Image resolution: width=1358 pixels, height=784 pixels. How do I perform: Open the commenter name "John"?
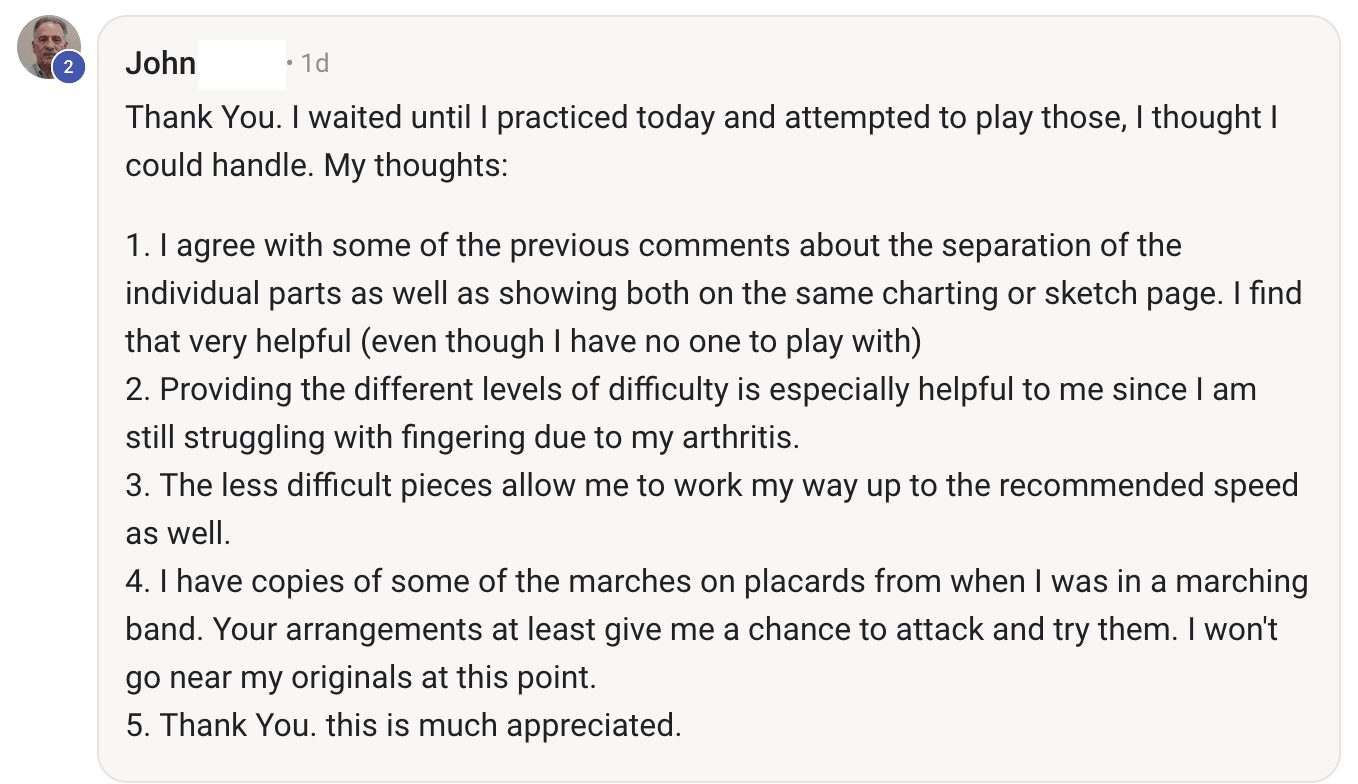pos(160,64)
